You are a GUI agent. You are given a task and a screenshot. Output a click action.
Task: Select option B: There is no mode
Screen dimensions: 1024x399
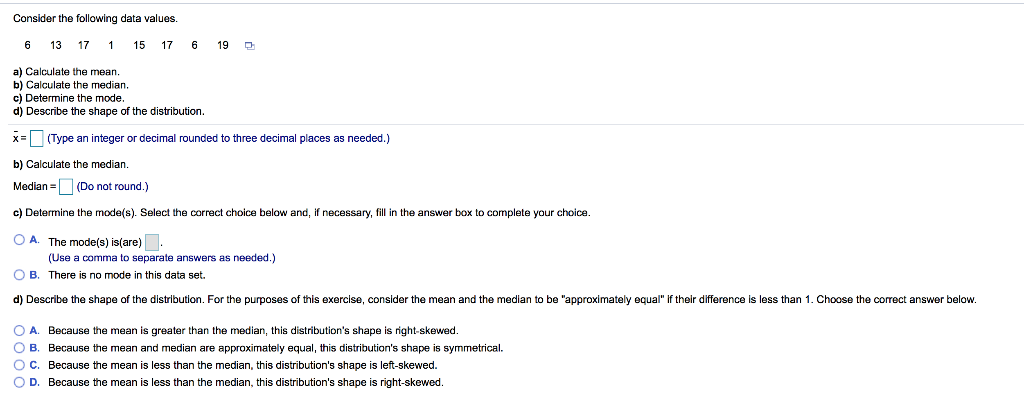click(x=20, y=275)
